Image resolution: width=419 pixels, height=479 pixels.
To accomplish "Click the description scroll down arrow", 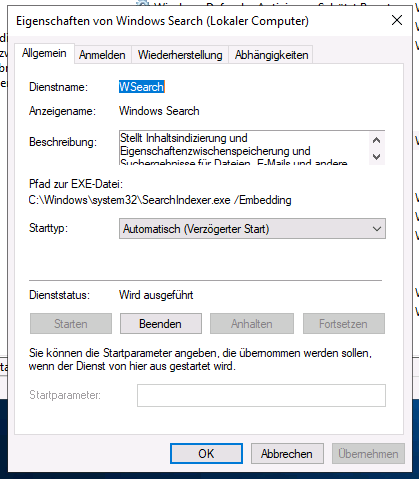I will pos(377,156).
